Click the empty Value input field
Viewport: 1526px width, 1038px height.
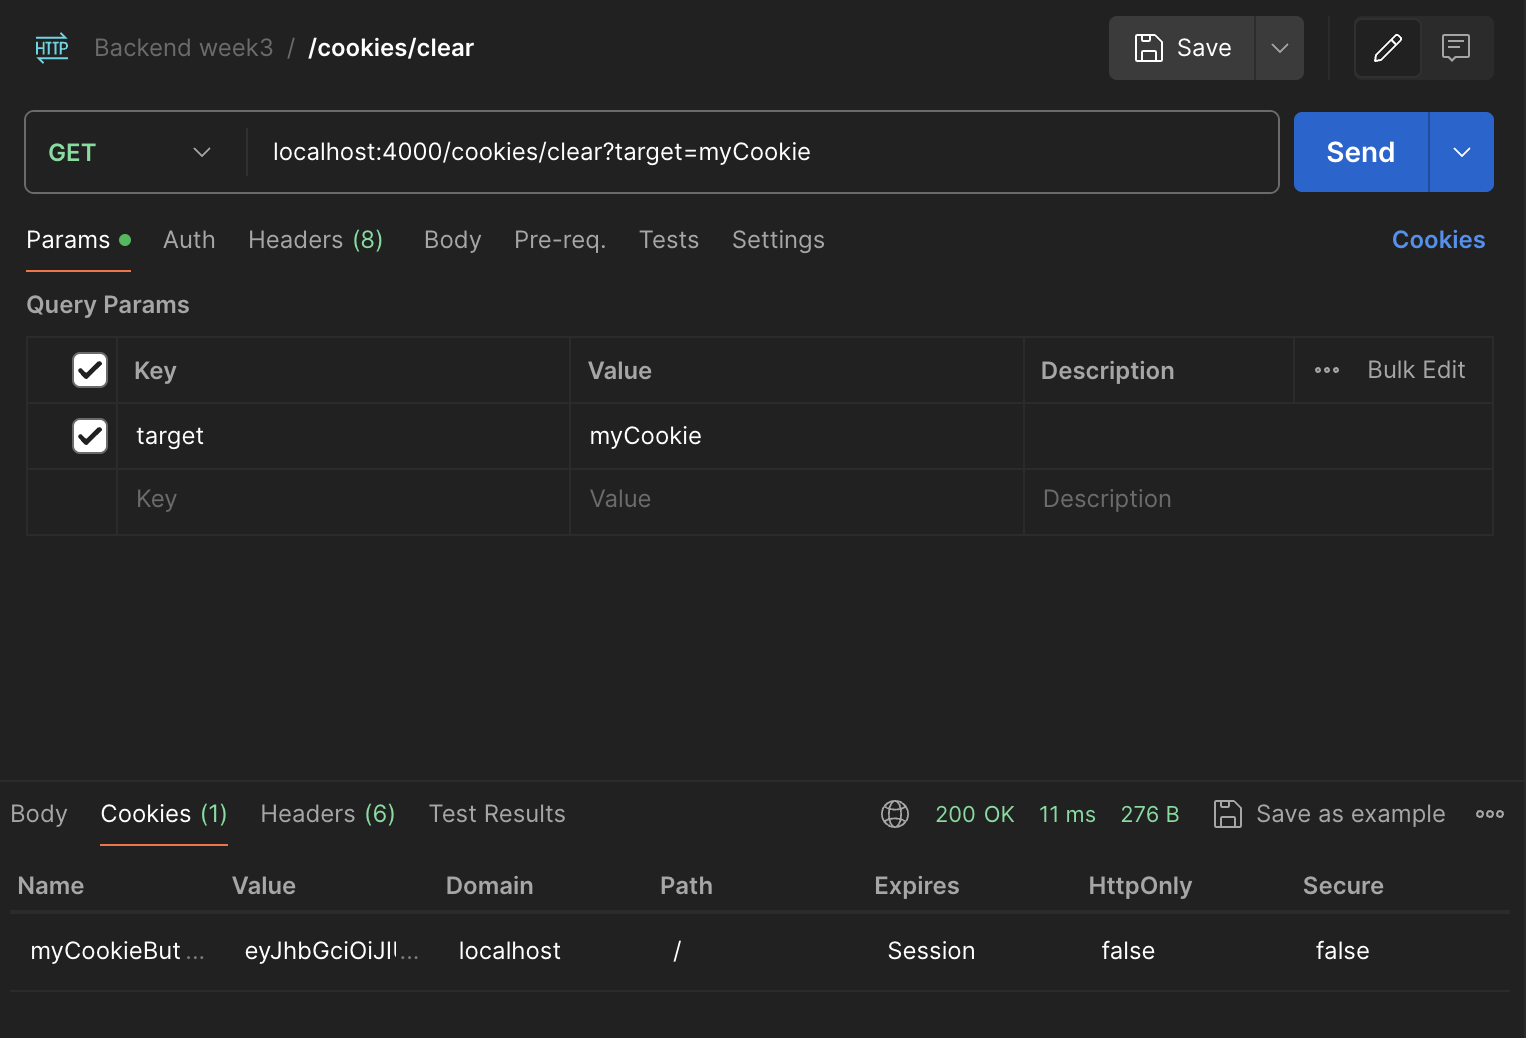coord(797,499)
